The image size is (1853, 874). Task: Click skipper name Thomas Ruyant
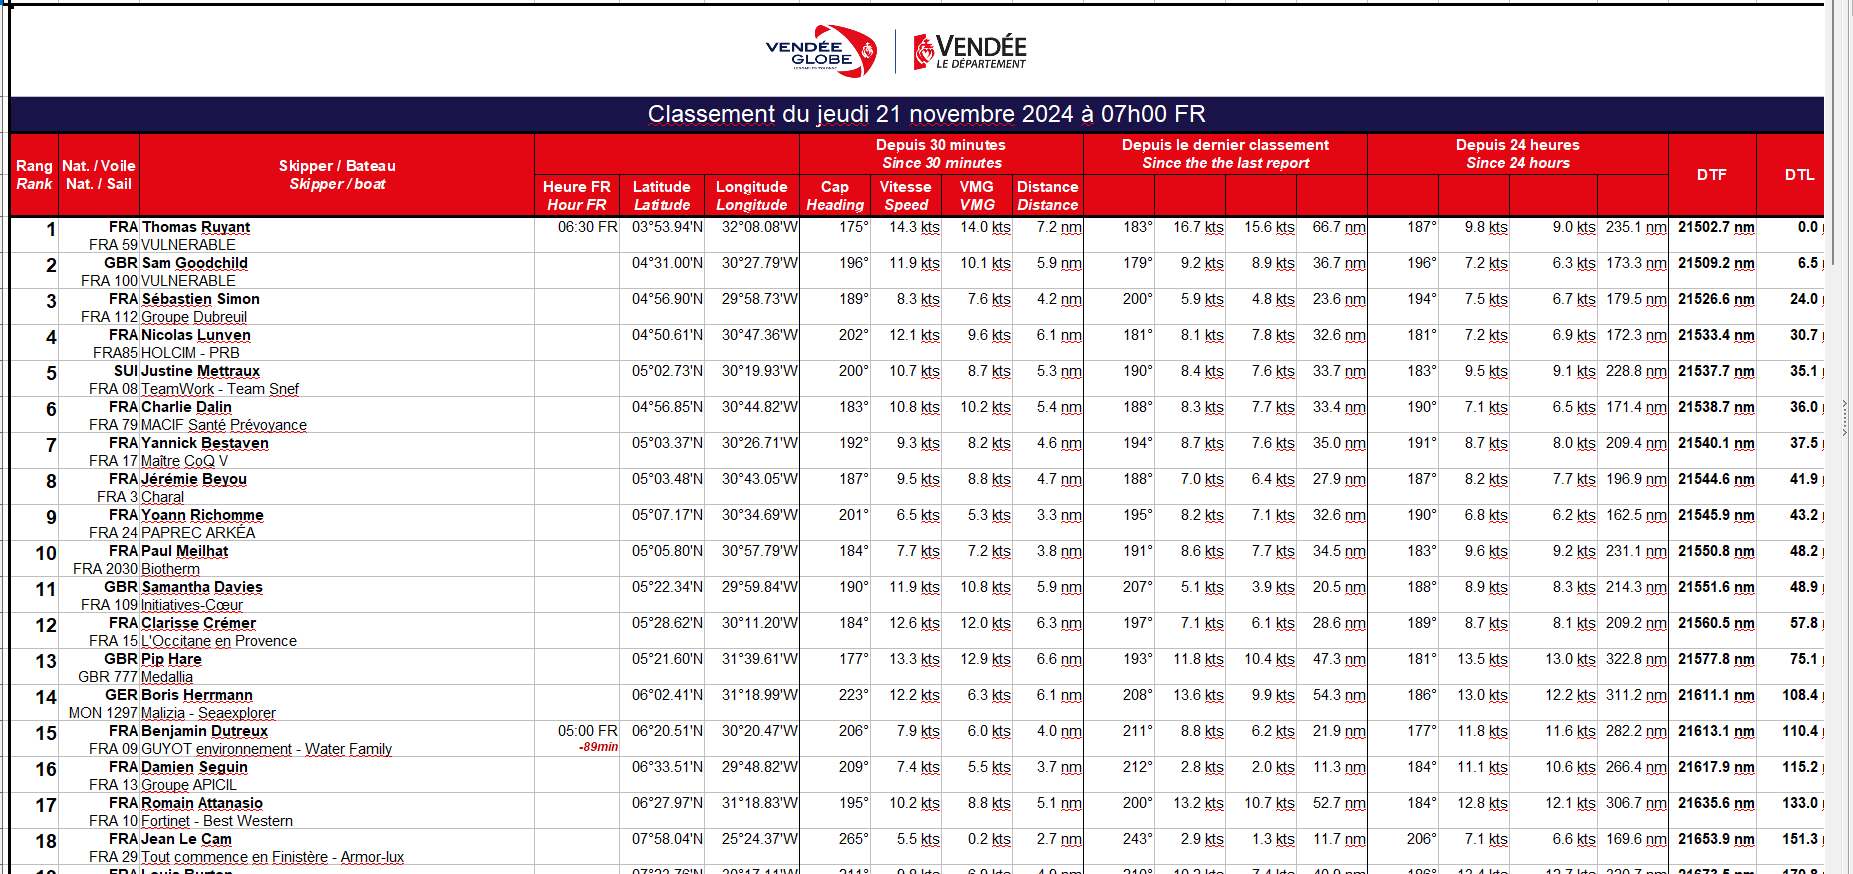coord(196,227)
